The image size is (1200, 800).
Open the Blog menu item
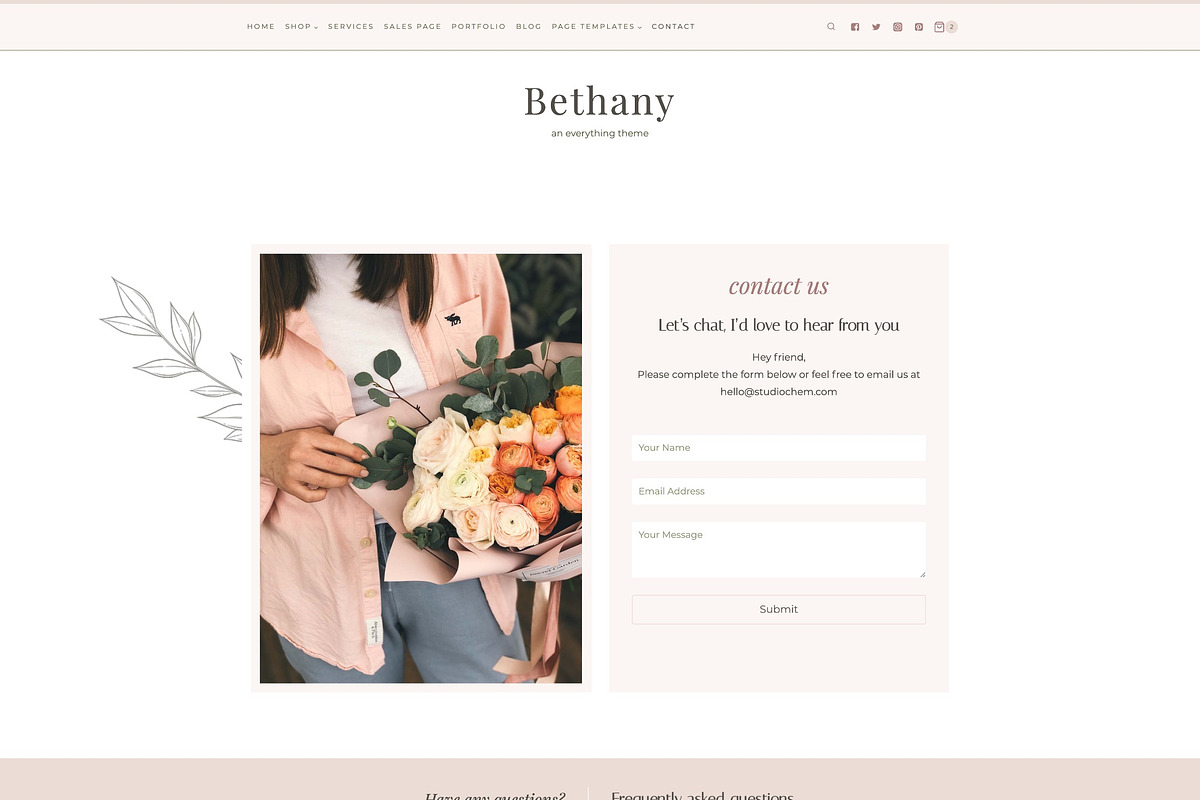[528, 27]
